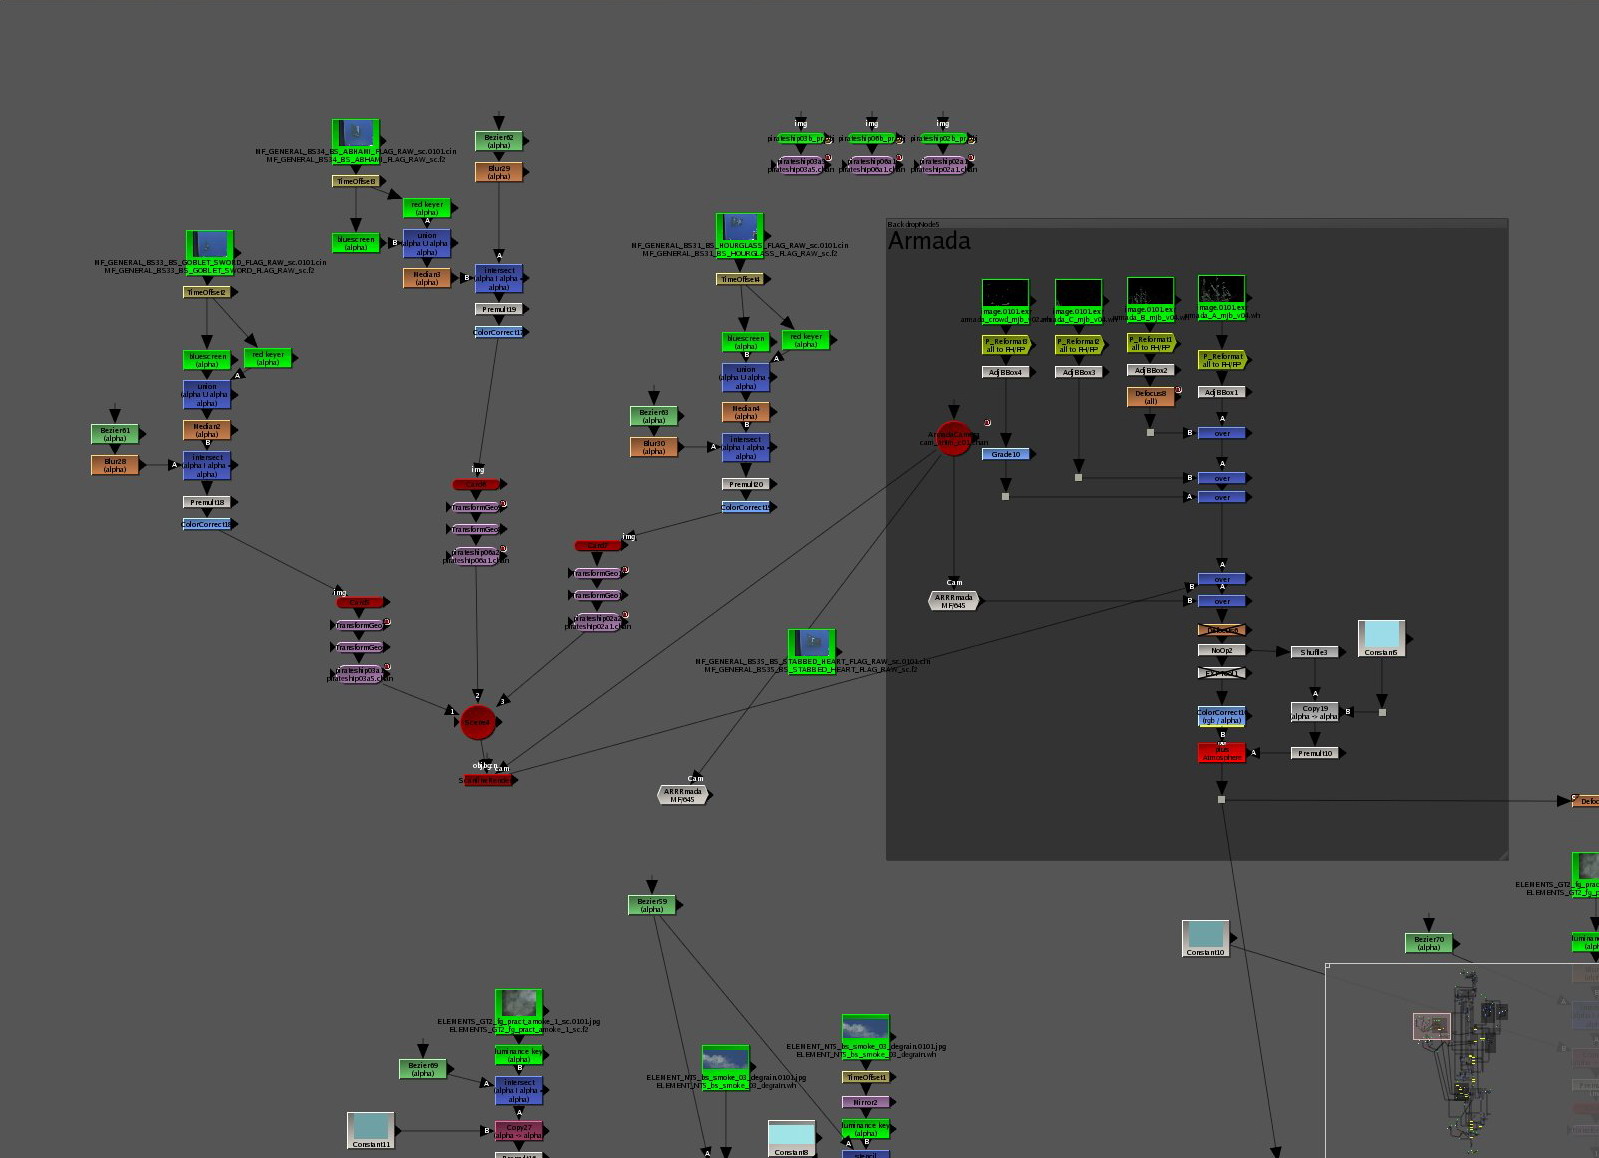Screen dimensions: 1599x1158
Task: Select the AdjBBox2 node
Action: click(x=1150, y=370)
